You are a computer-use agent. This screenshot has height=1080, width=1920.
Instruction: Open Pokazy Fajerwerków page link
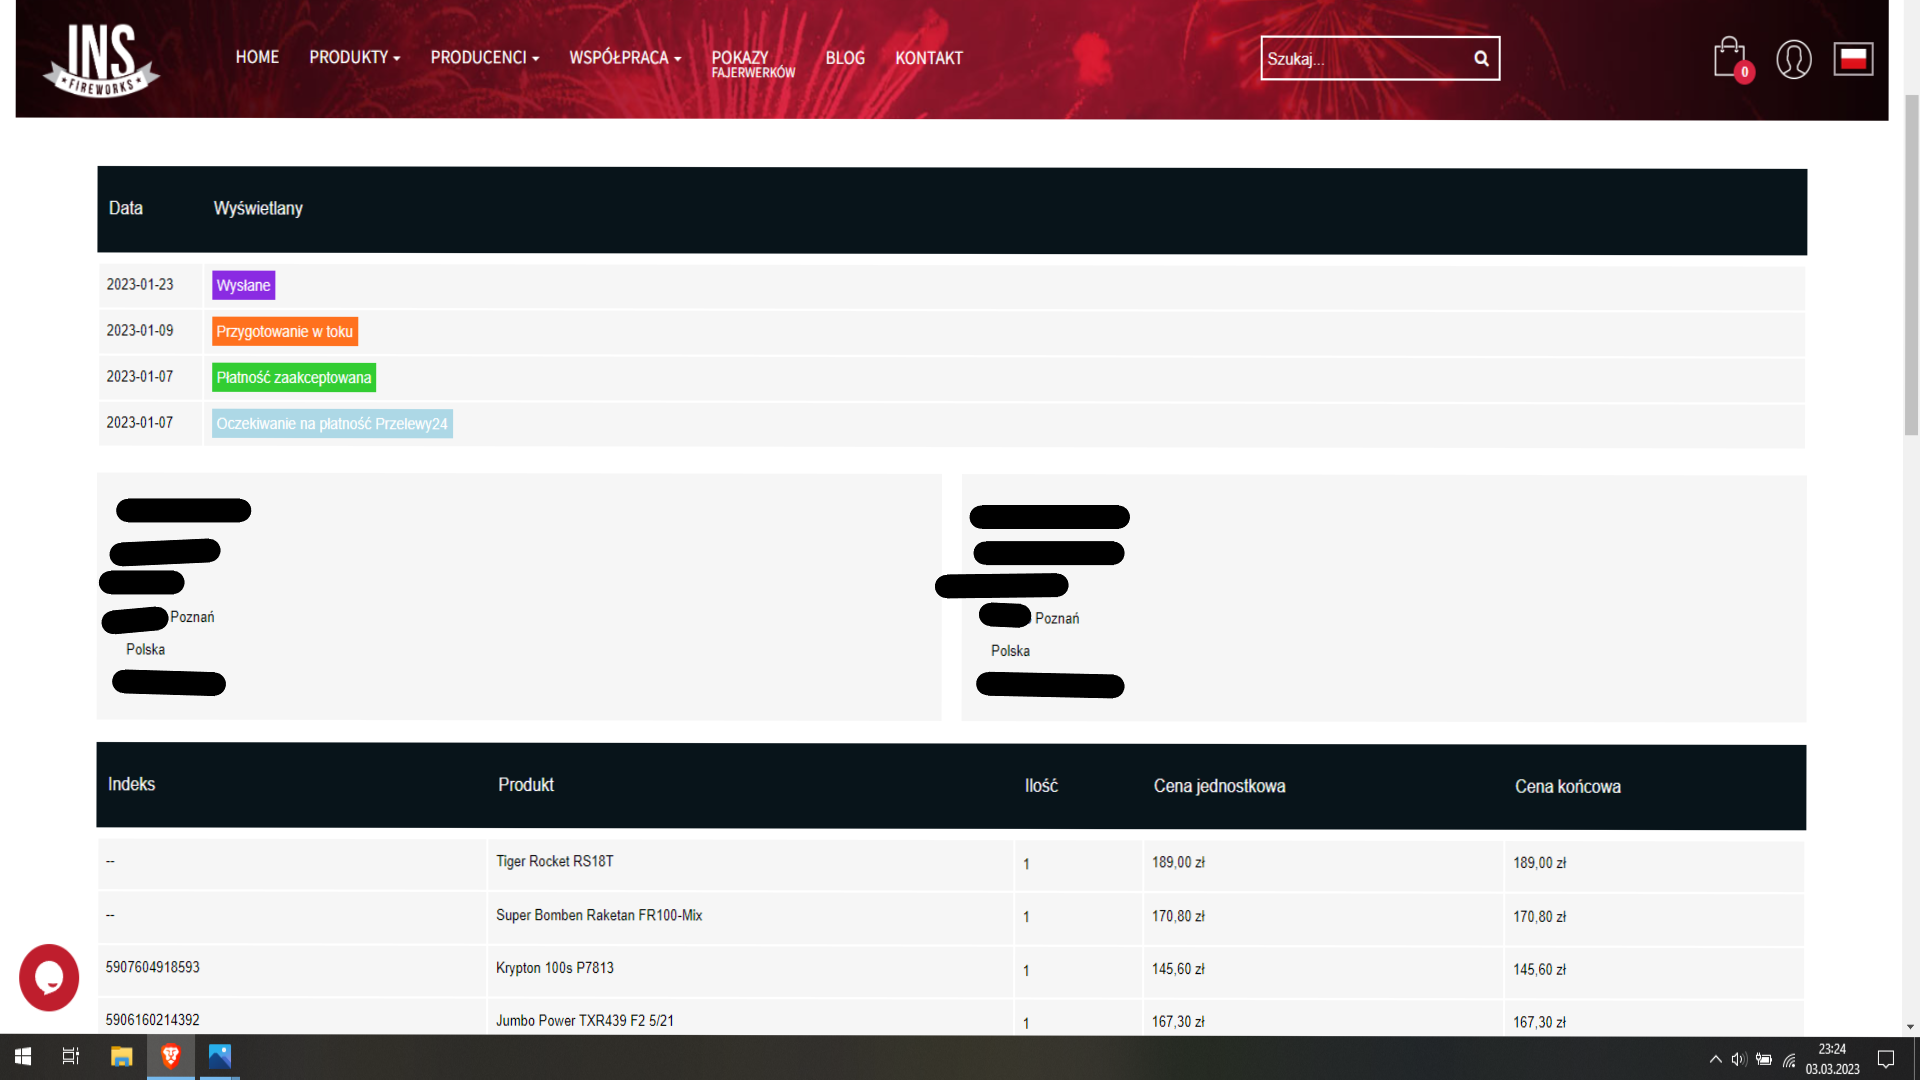pos(752,64)
